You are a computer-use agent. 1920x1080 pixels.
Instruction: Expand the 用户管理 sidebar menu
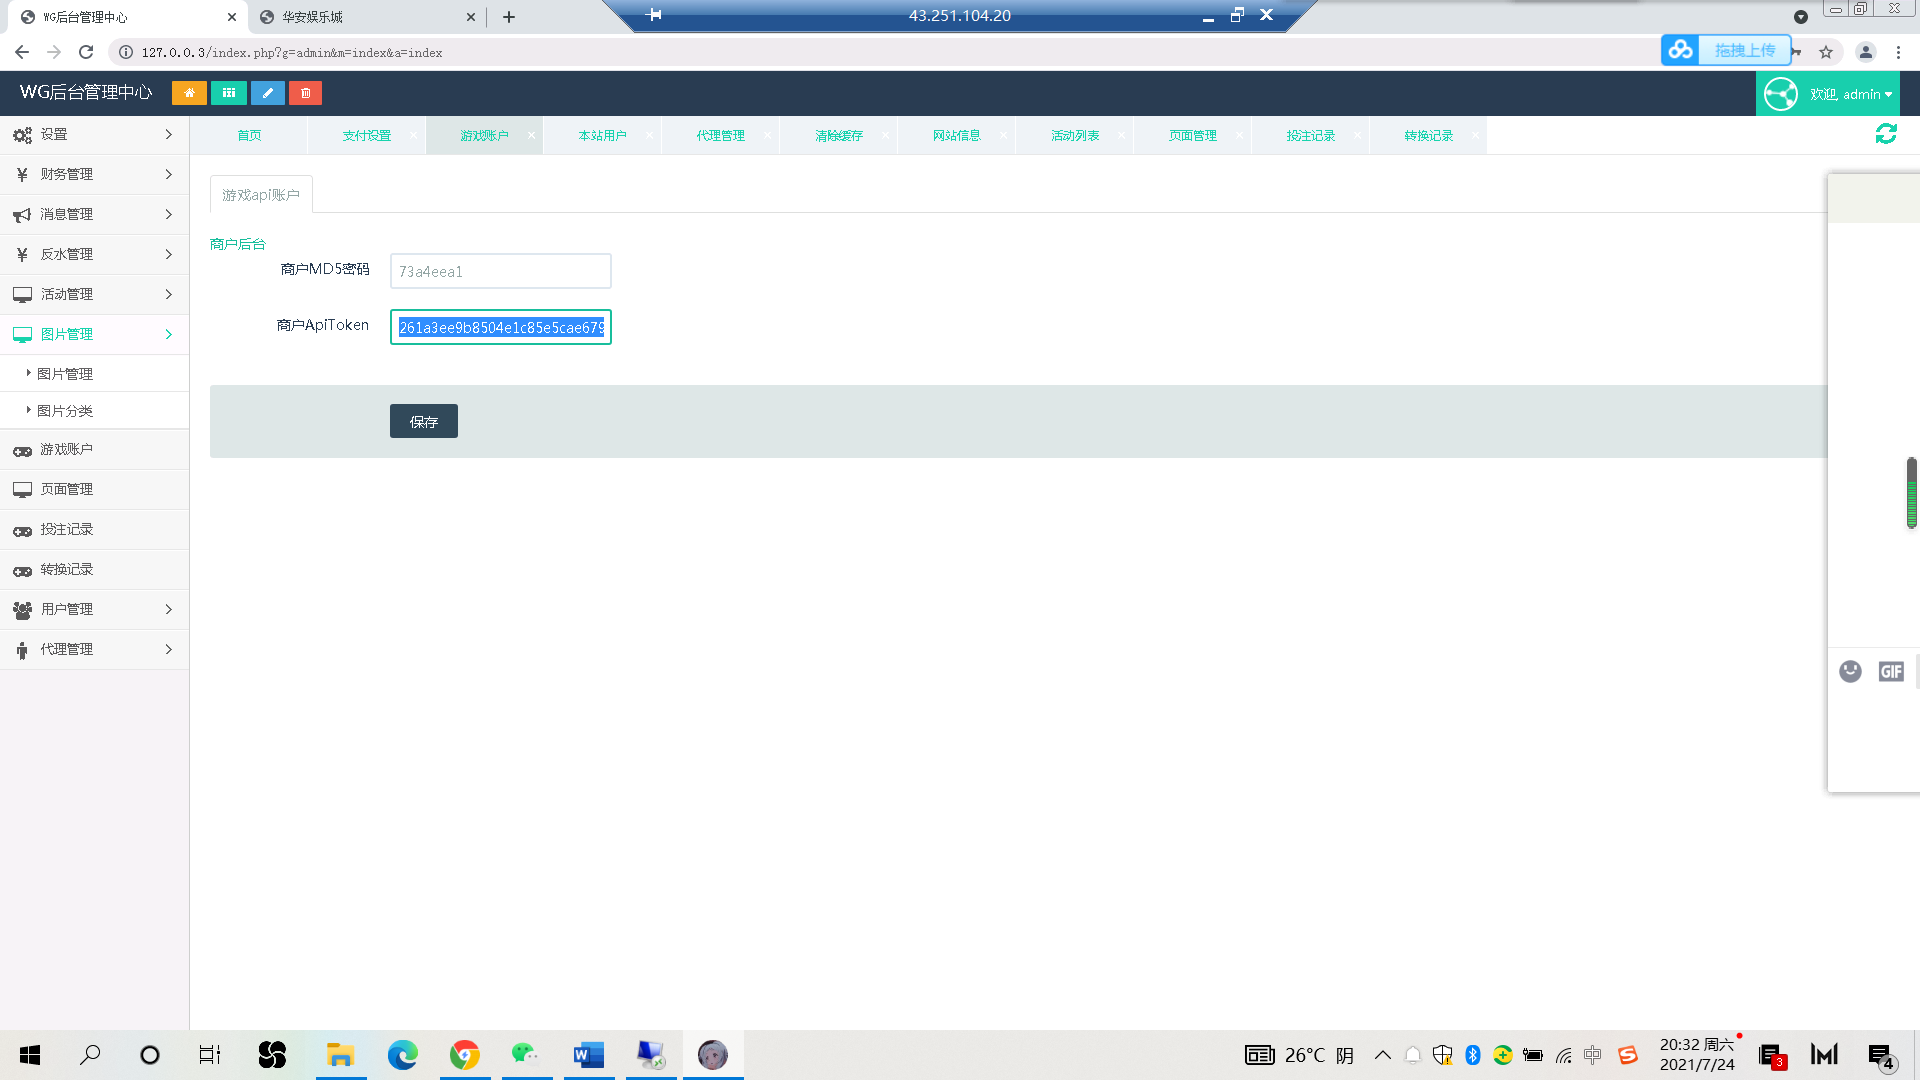click(94, 609)
